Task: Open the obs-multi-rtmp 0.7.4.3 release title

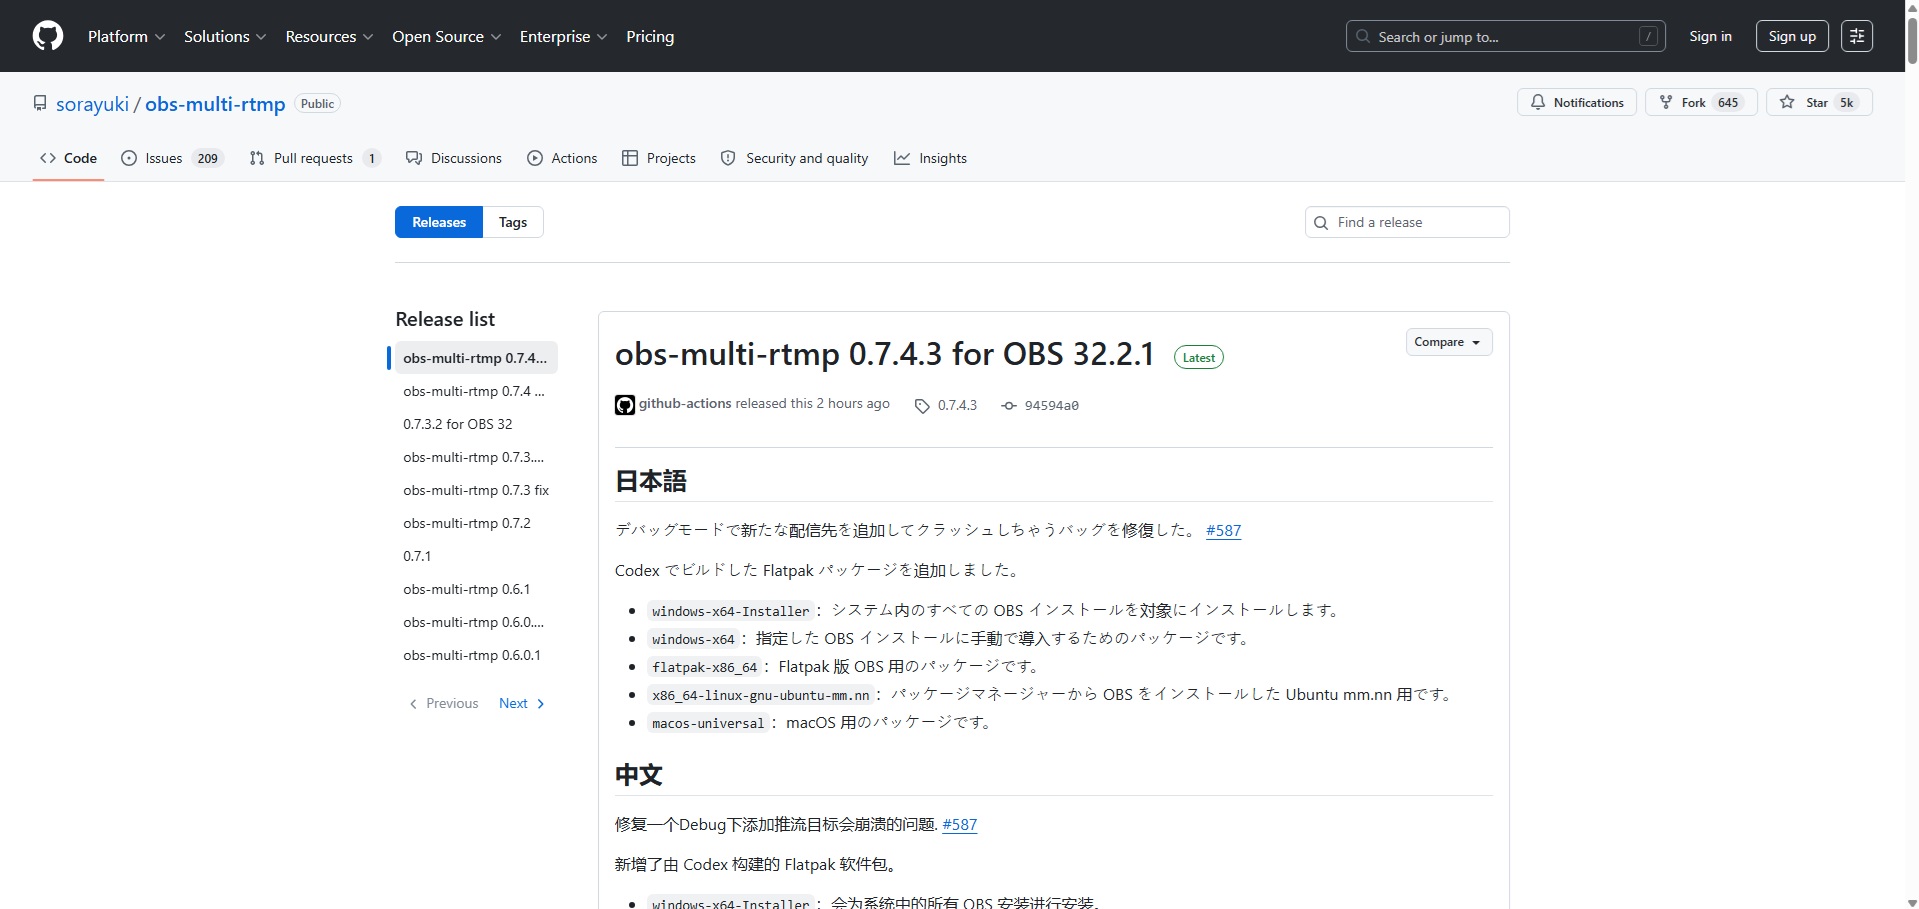Action: (x=885, y=353)
